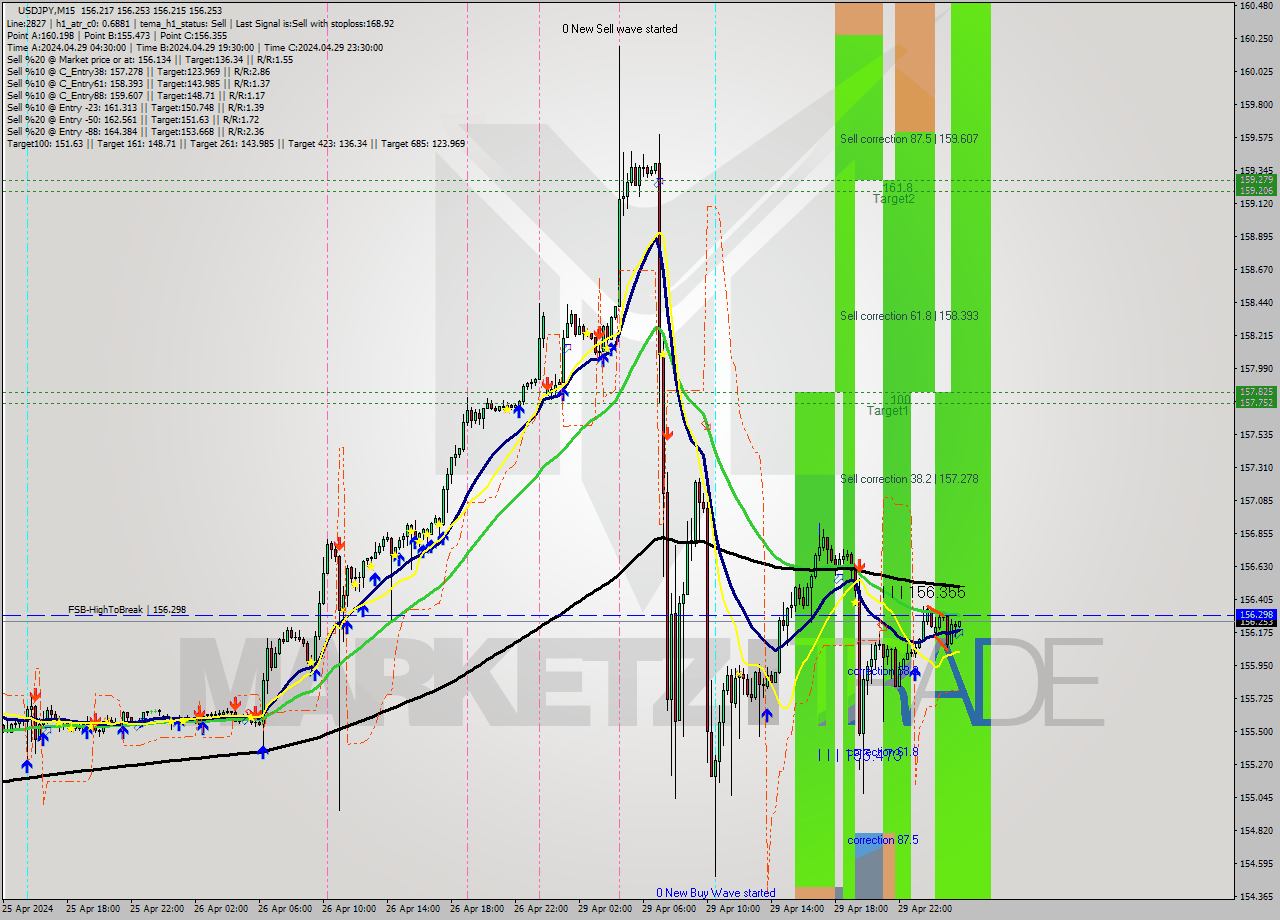Click the '29 Apr 22:00' time axis label
The image size is (1280, 920).
click(925, 909)
